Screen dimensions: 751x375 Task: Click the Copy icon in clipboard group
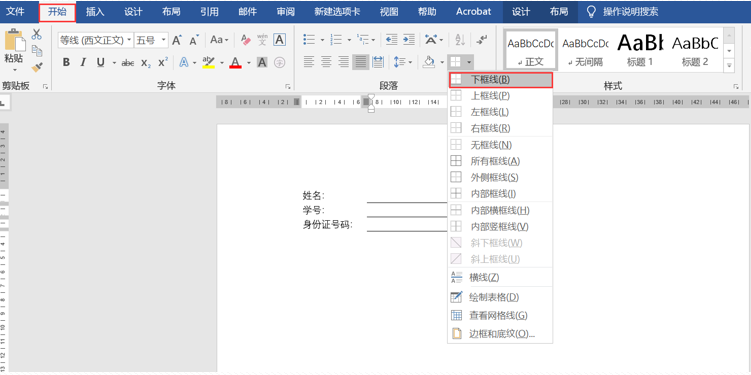(37, 50)
